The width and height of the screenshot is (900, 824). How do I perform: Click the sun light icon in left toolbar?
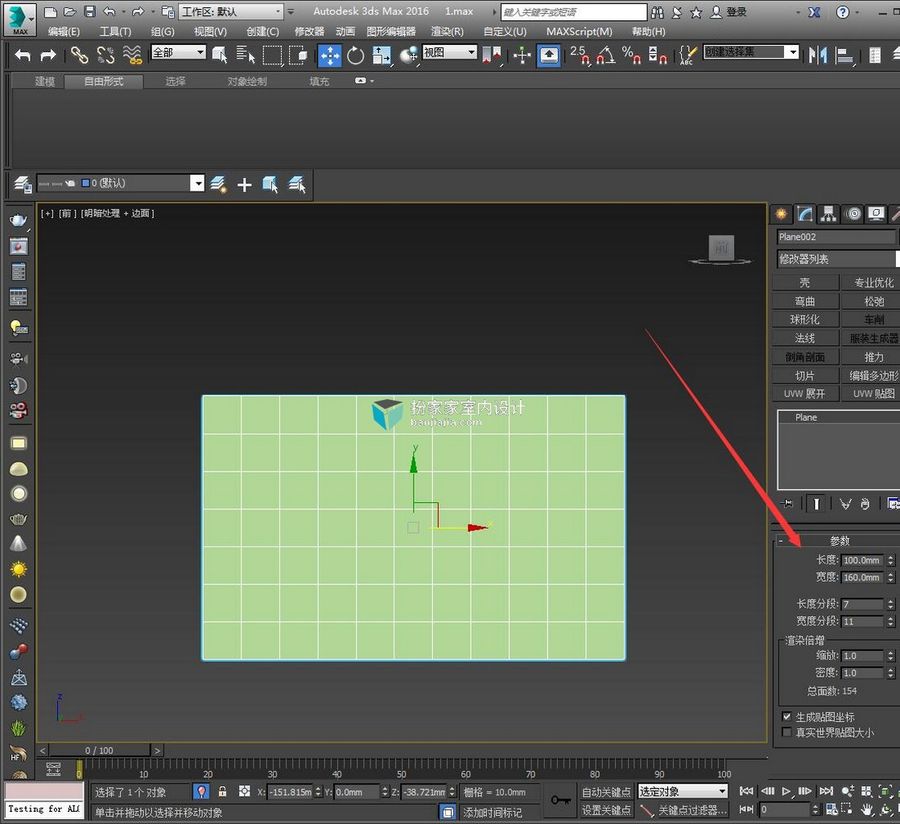[x=18, y=569]
